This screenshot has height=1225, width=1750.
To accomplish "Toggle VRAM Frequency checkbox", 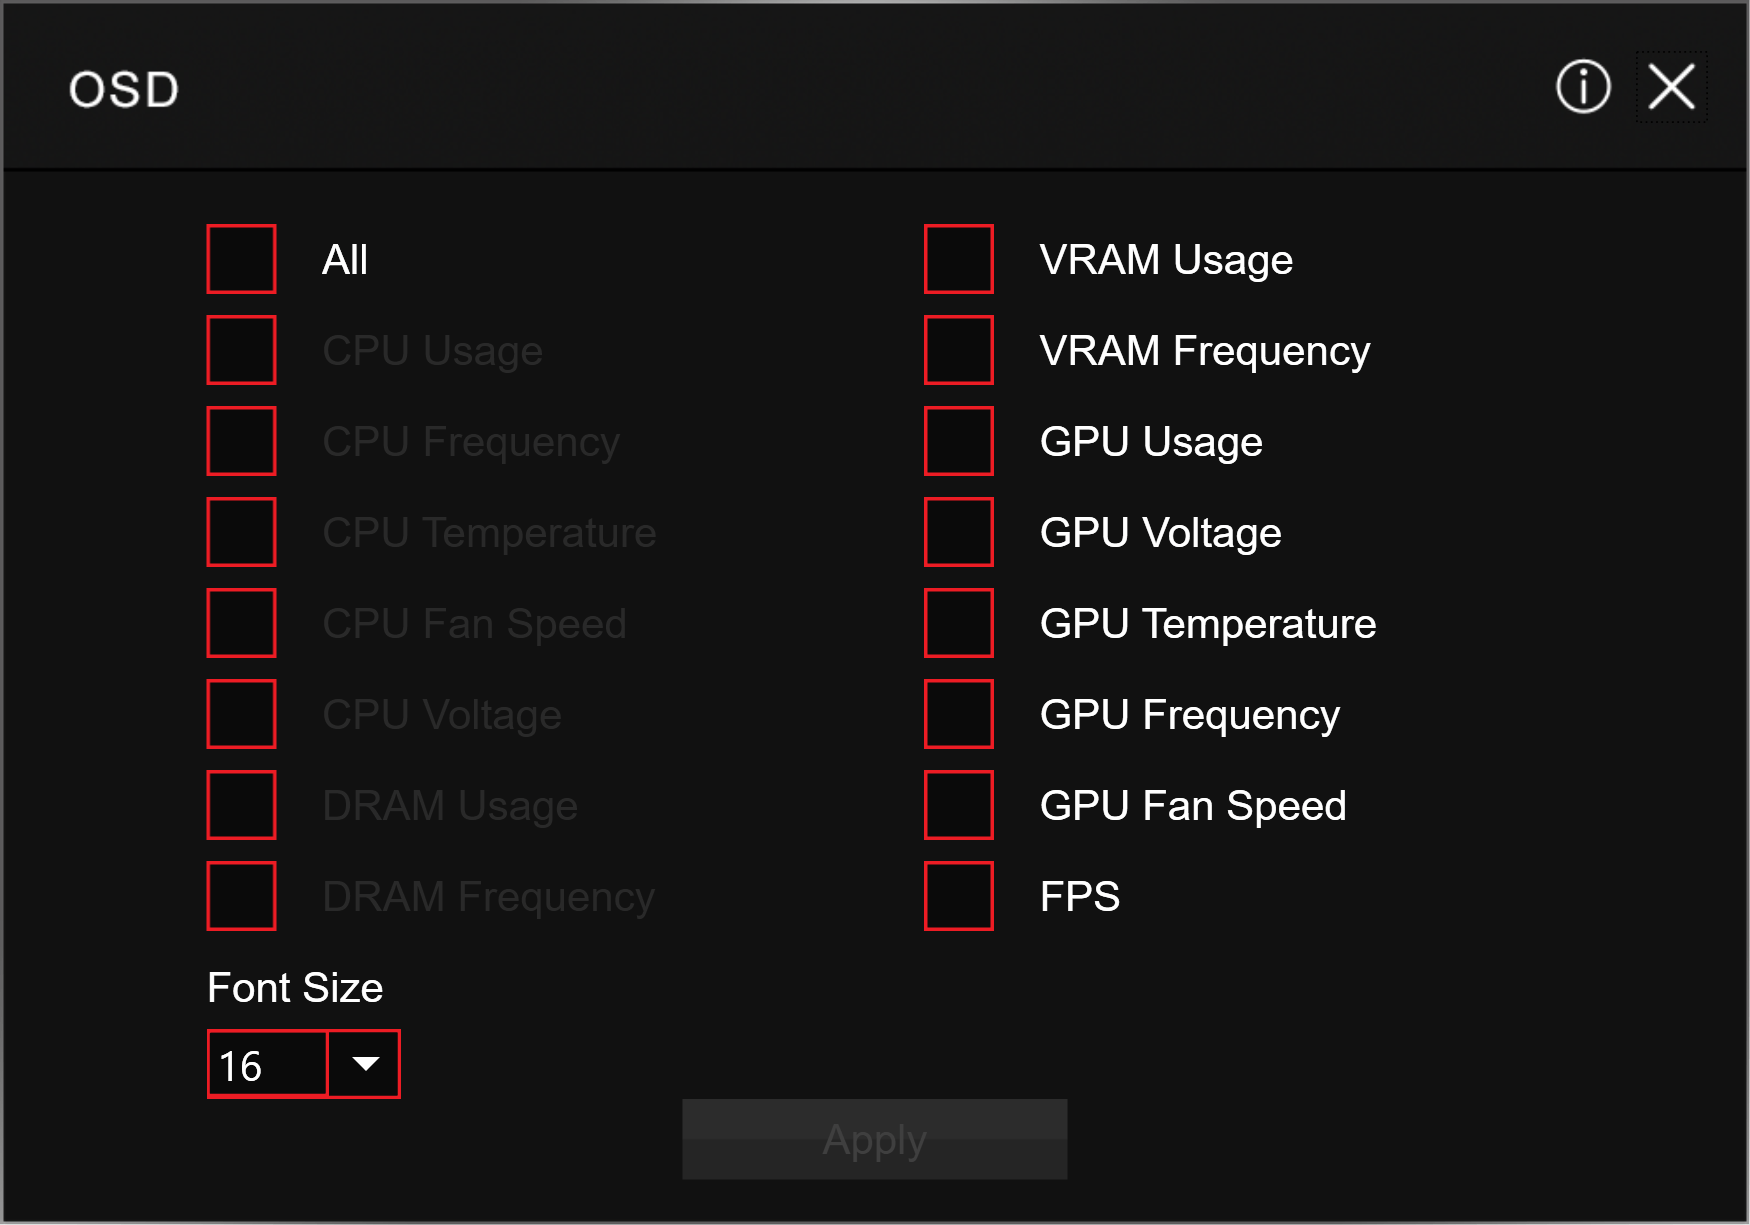I will tap(958, 350).
